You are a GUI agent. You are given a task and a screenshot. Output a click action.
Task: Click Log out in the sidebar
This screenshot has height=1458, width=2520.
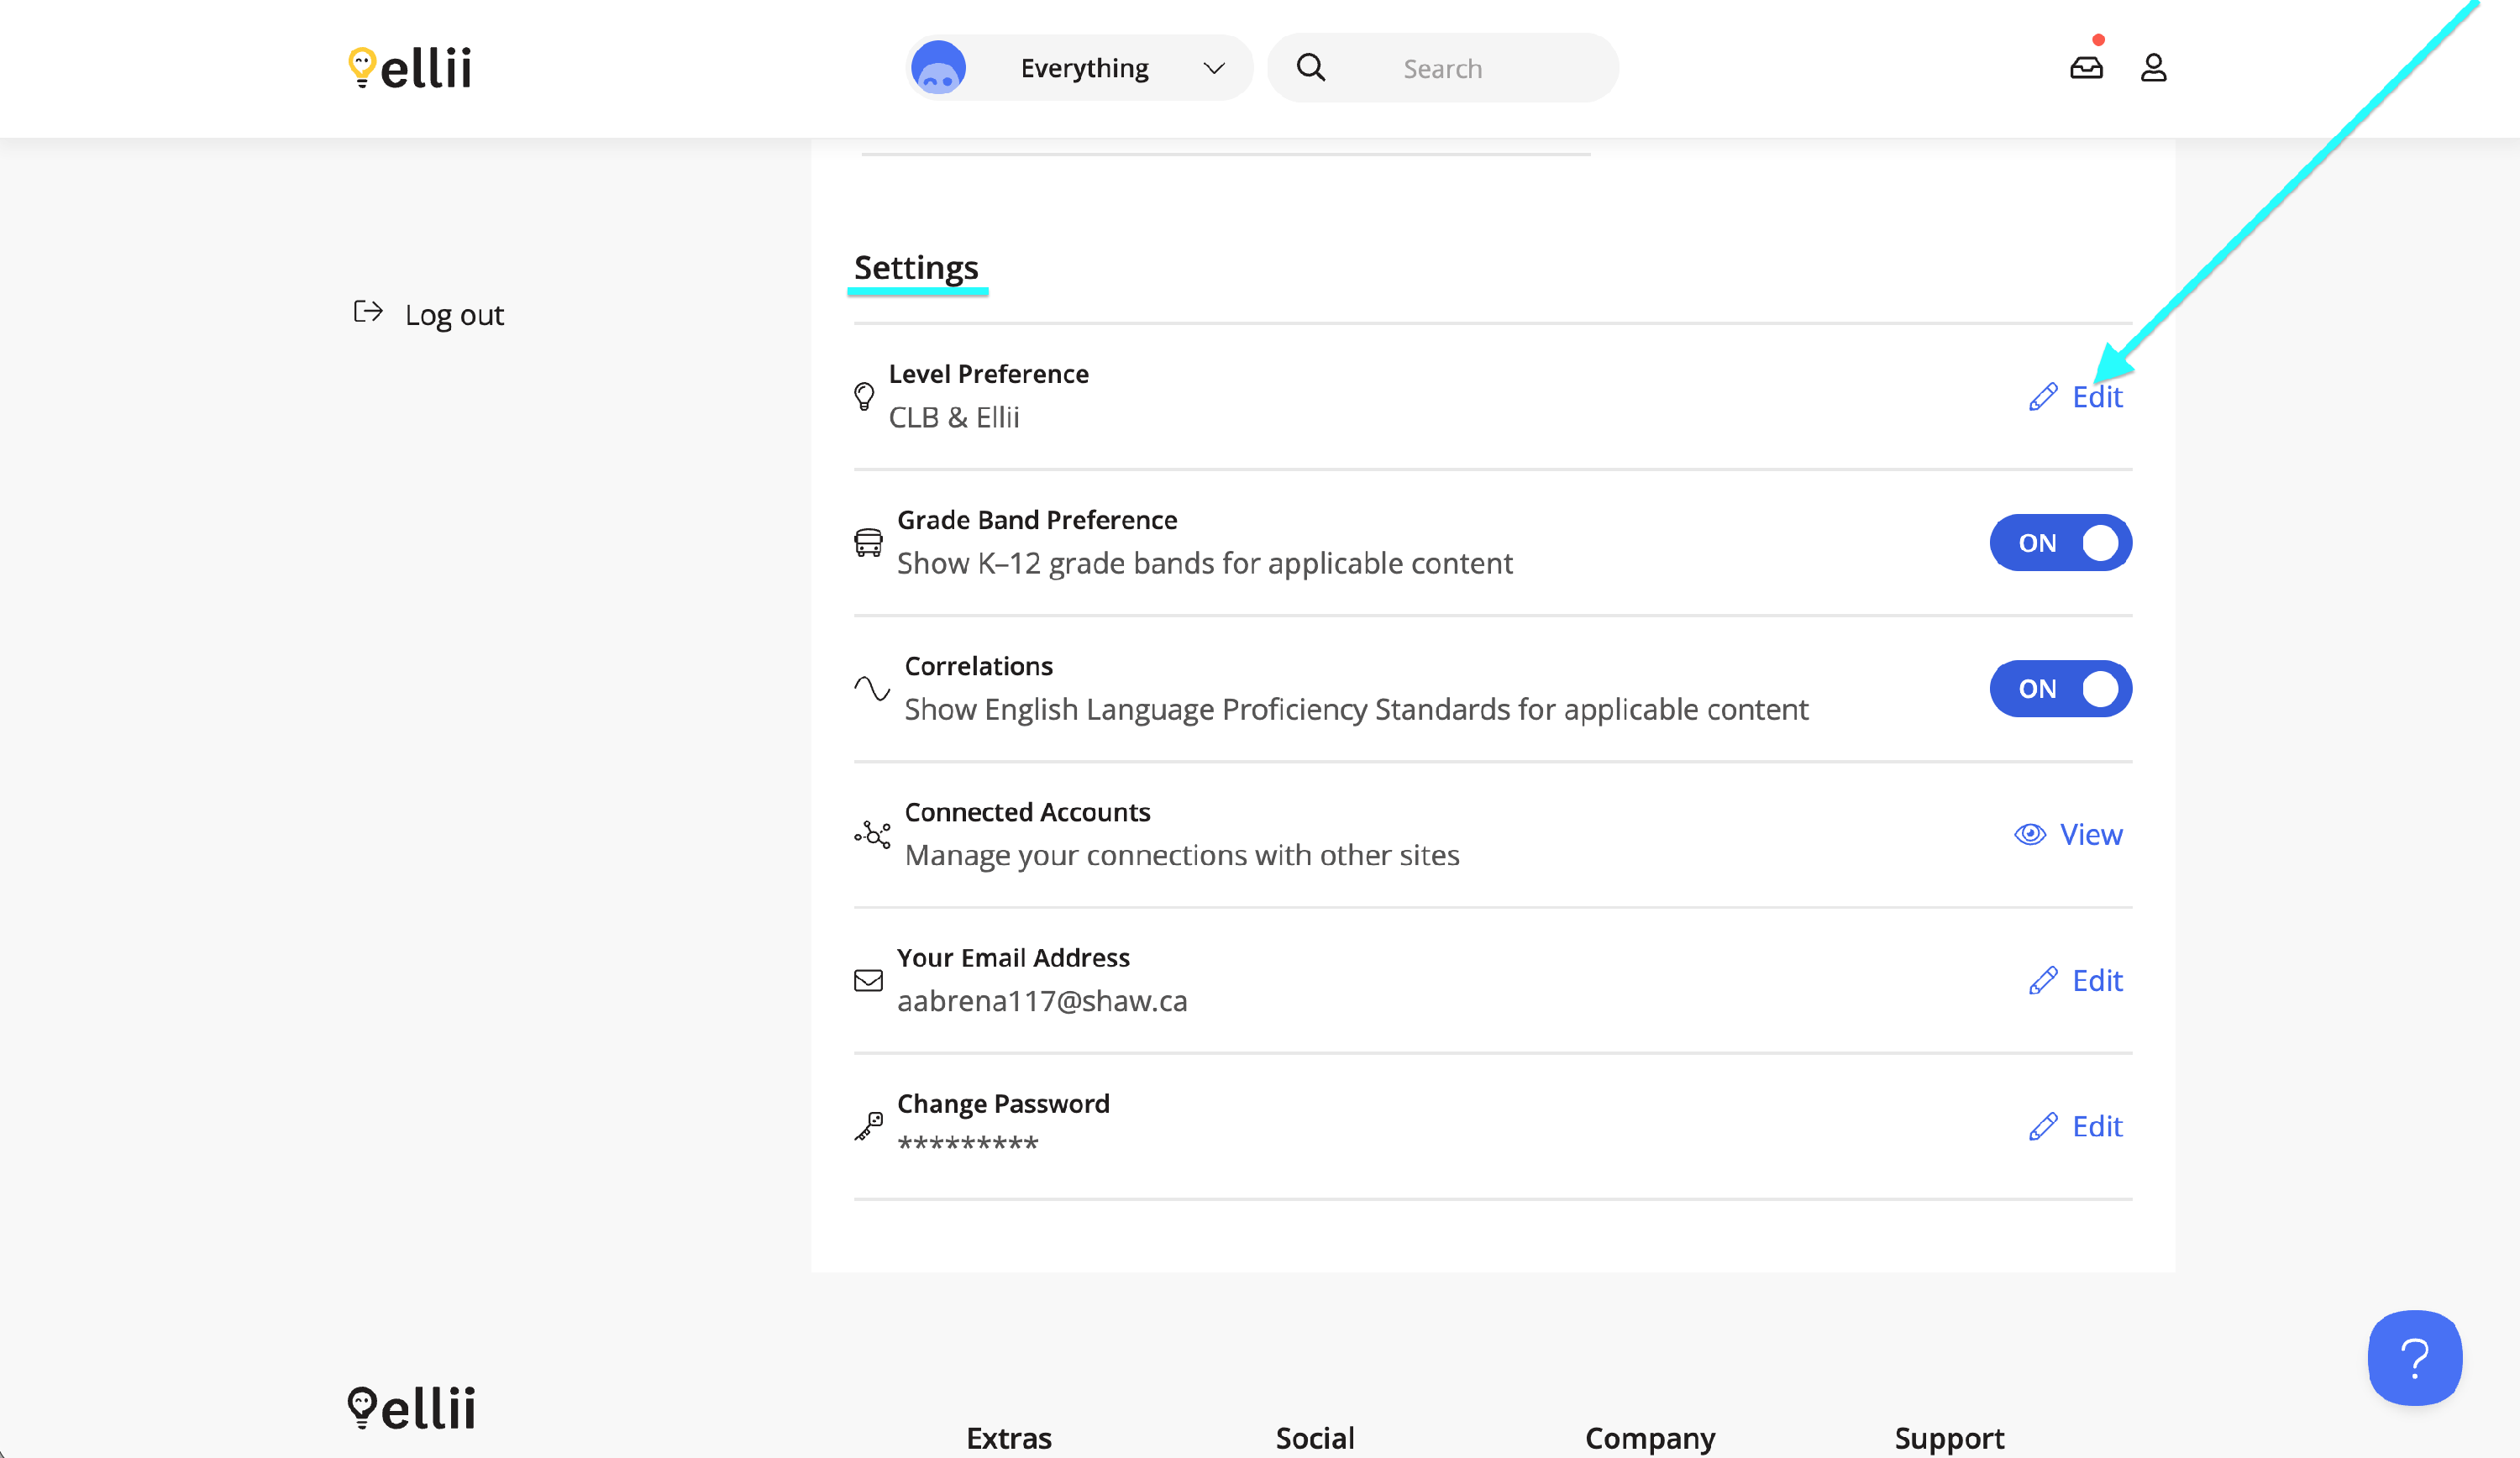pyautogui.click(x=454, y=315)
